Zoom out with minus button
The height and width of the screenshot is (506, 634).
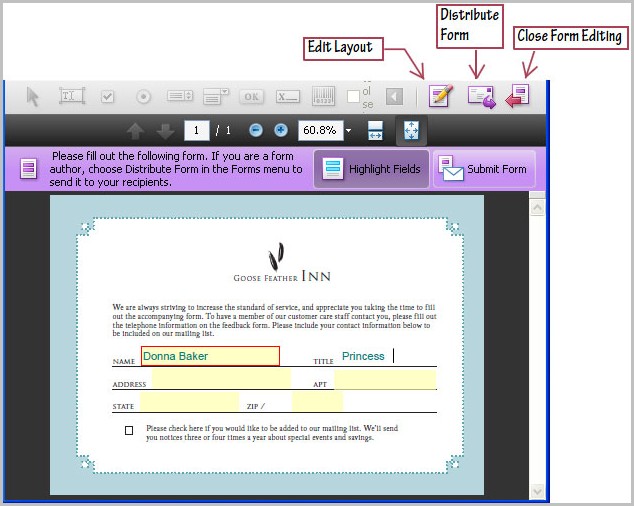point(256,130)
